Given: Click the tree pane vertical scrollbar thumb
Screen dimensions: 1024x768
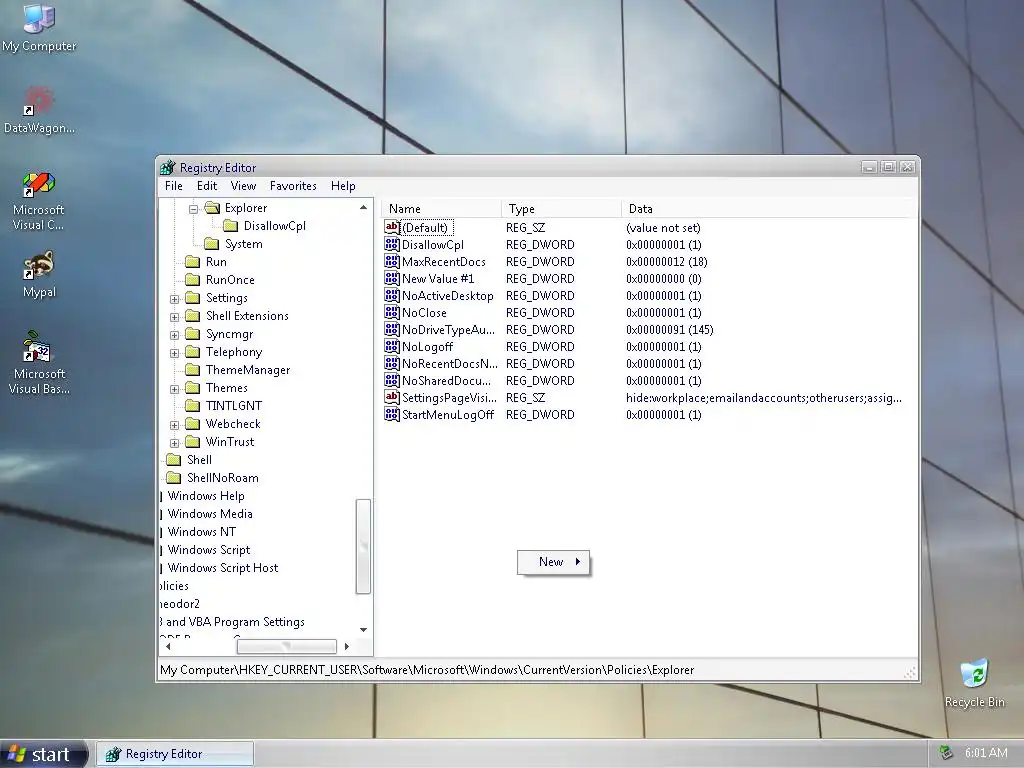Looking at the screenshot, I should point(363,547).
